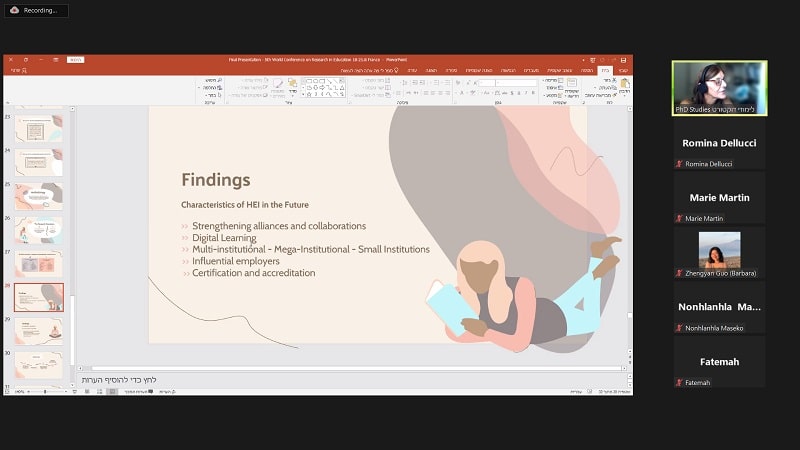Click the PhD Studies presenter video tile

pos(719,88)
